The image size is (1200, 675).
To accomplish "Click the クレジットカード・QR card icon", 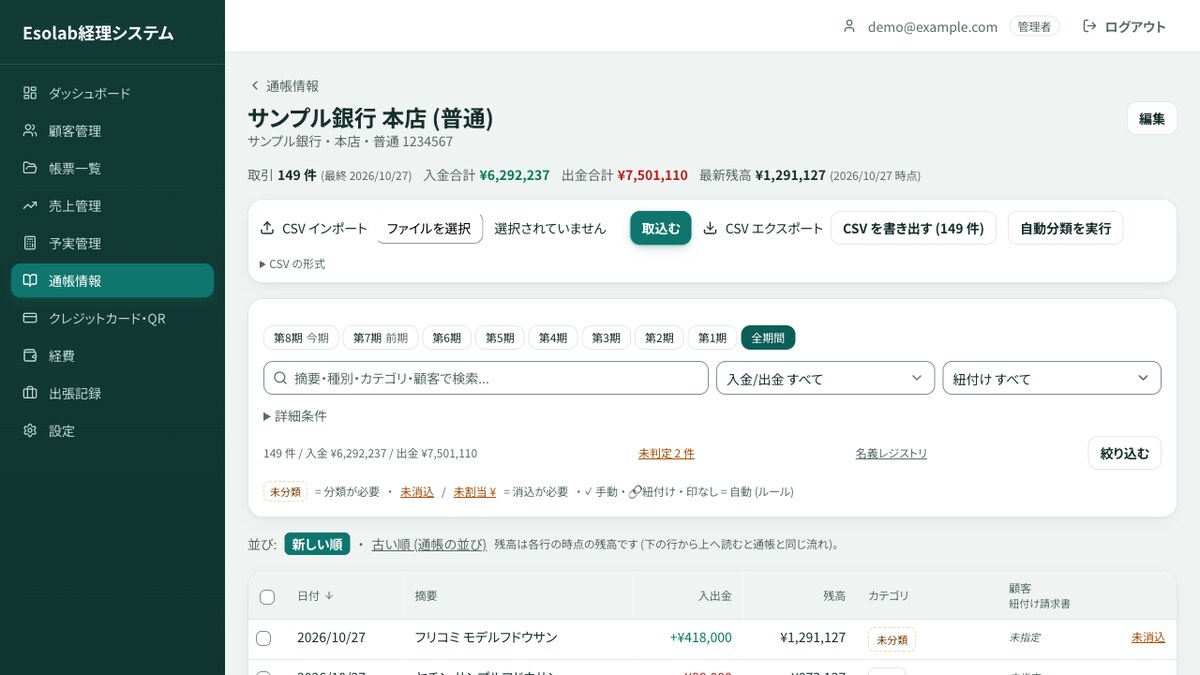I will point(30,318).
